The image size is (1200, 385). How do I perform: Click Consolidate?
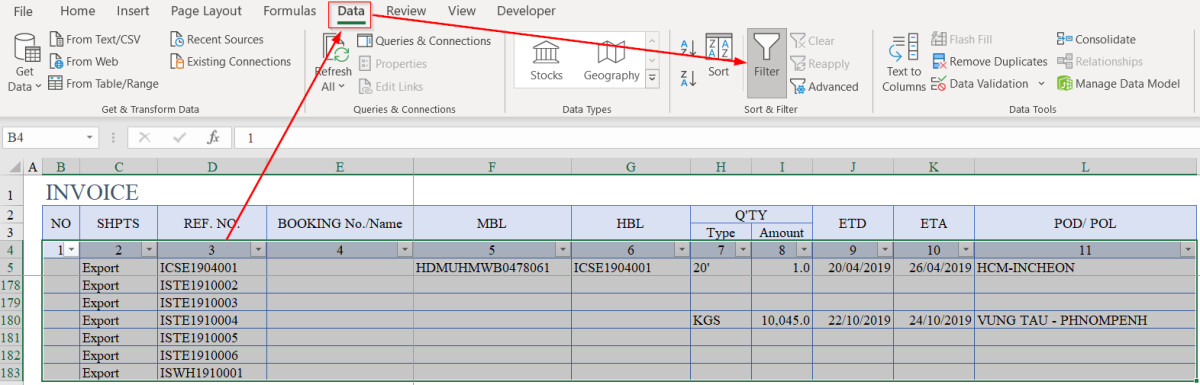click(x=1096, y=40)
